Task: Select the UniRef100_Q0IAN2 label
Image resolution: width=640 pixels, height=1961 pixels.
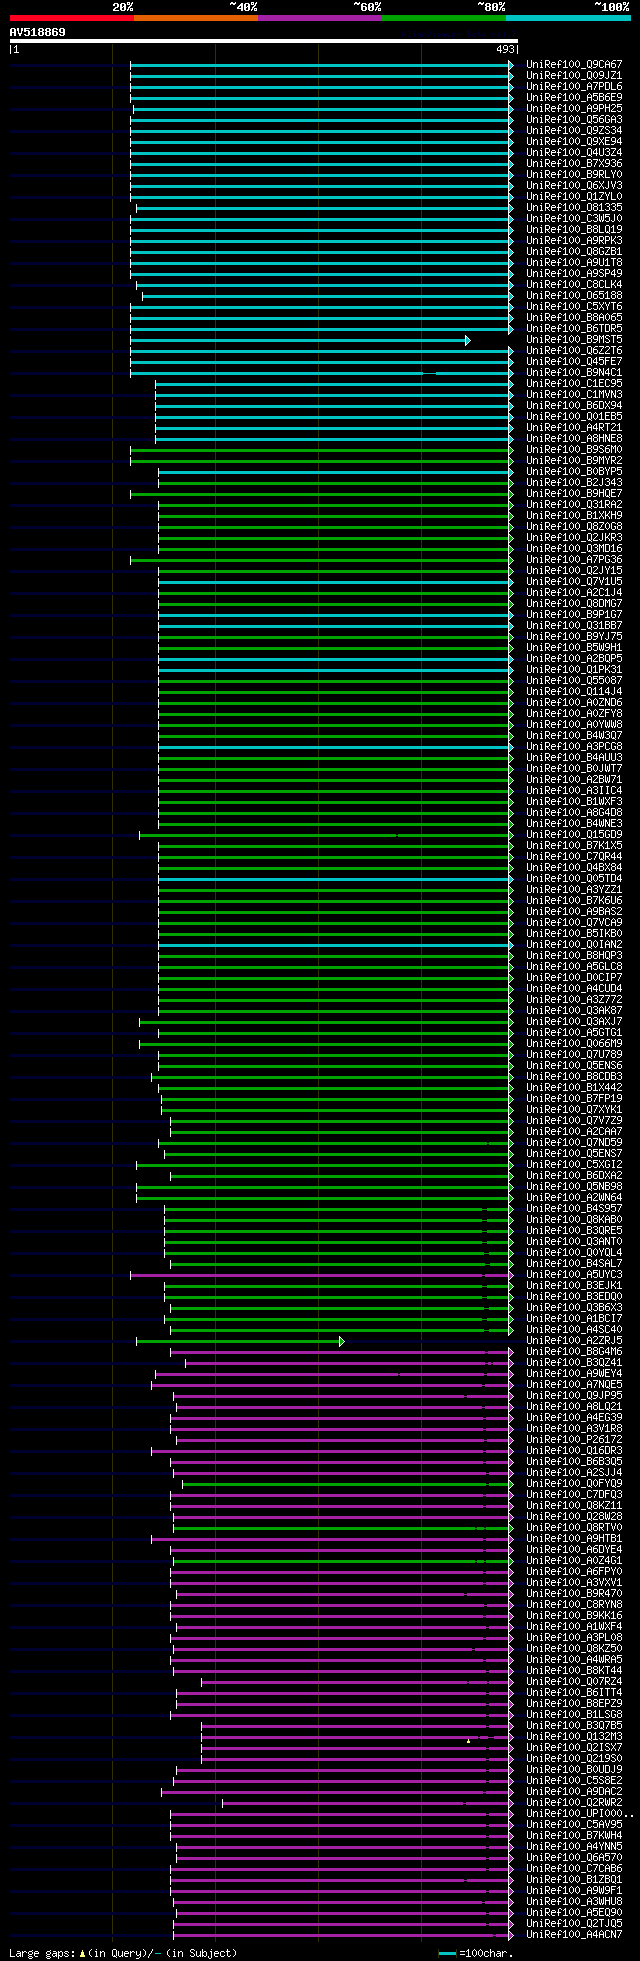Action: click(x=574, y=945)
